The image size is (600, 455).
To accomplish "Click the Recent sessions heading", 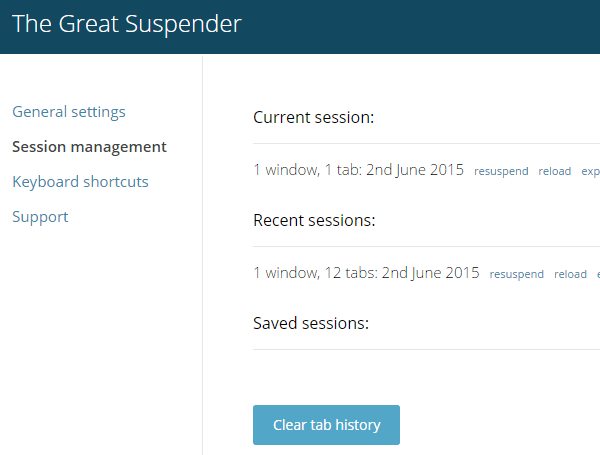I will [314, 220].
